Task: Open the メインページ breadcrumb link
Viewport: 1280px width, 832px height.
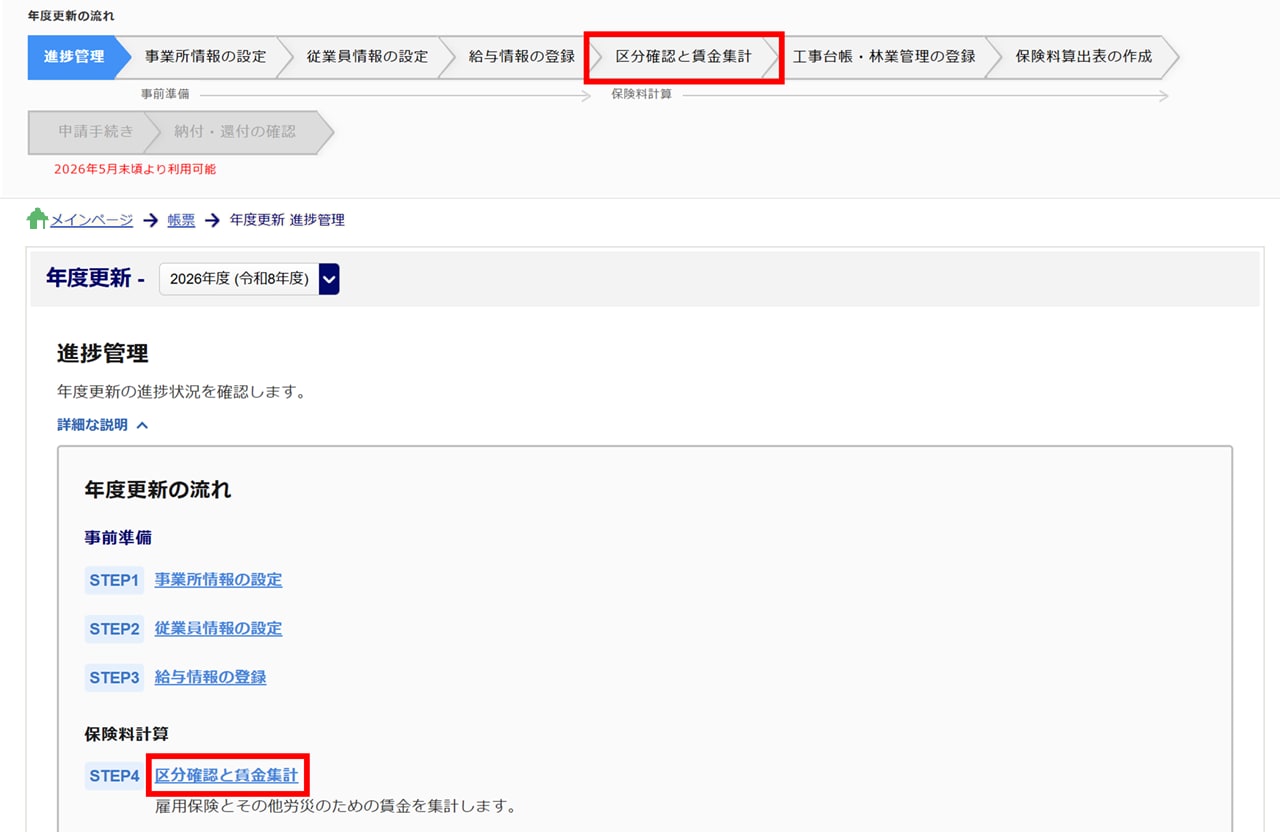Action: (91, 220)
